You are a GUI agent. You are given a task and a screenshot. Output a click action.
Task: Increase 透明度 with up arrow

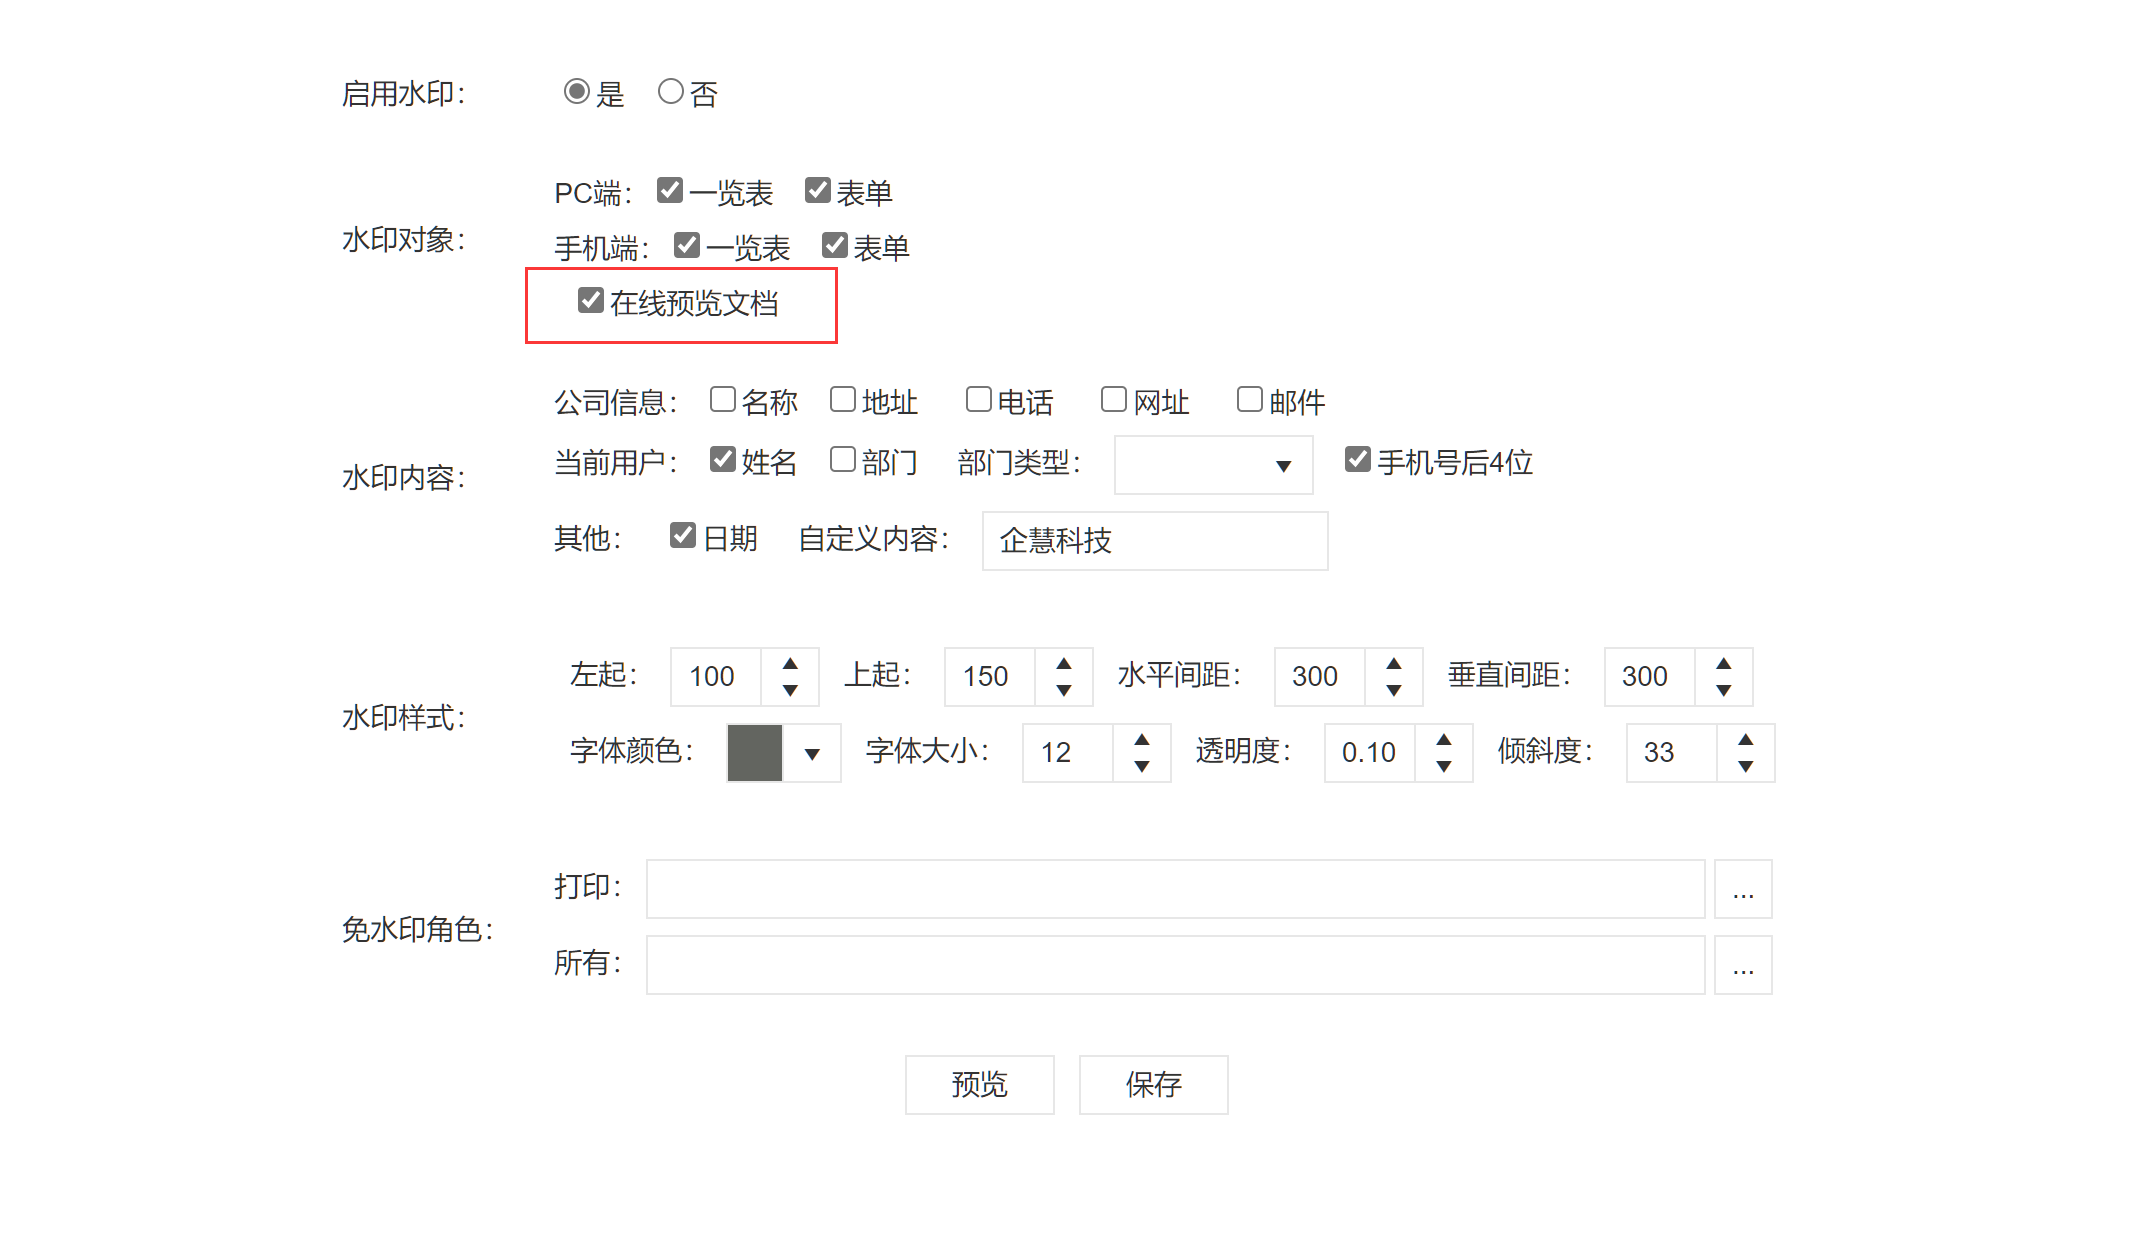coord(1444,740)
